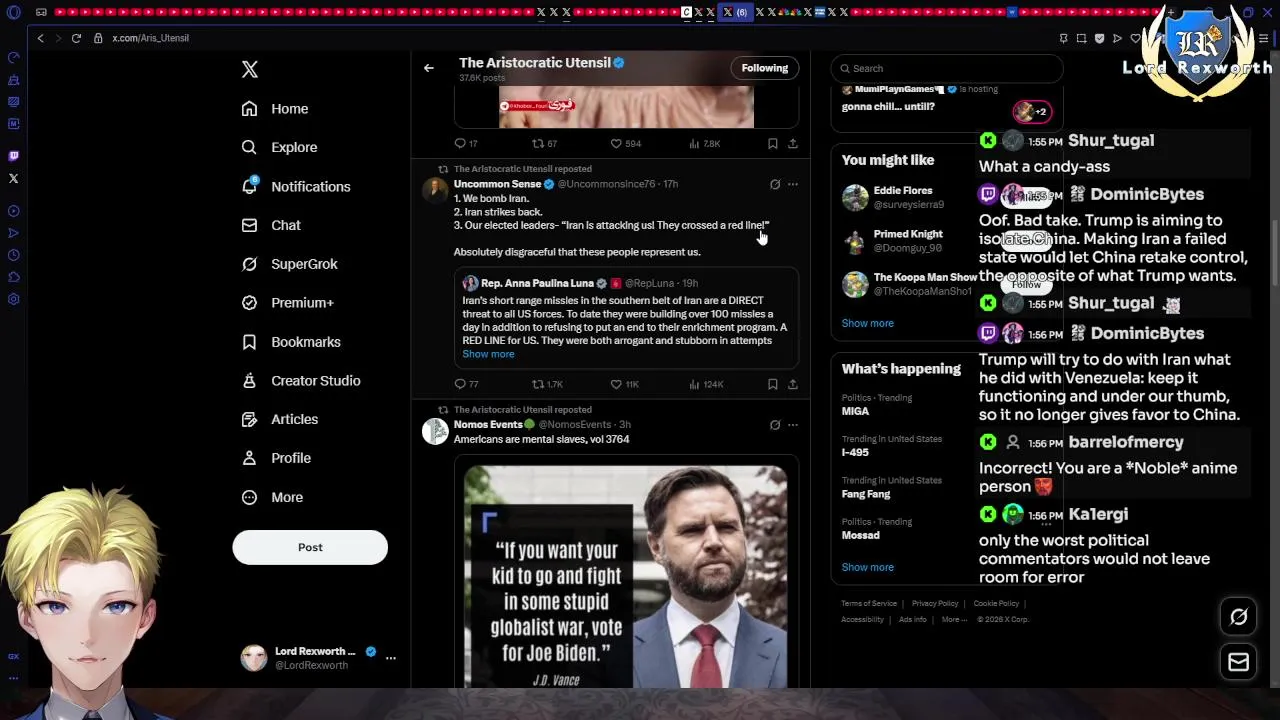Open Creator Studio in sidebar
The image size is (1280, 720).
(301, 380)
